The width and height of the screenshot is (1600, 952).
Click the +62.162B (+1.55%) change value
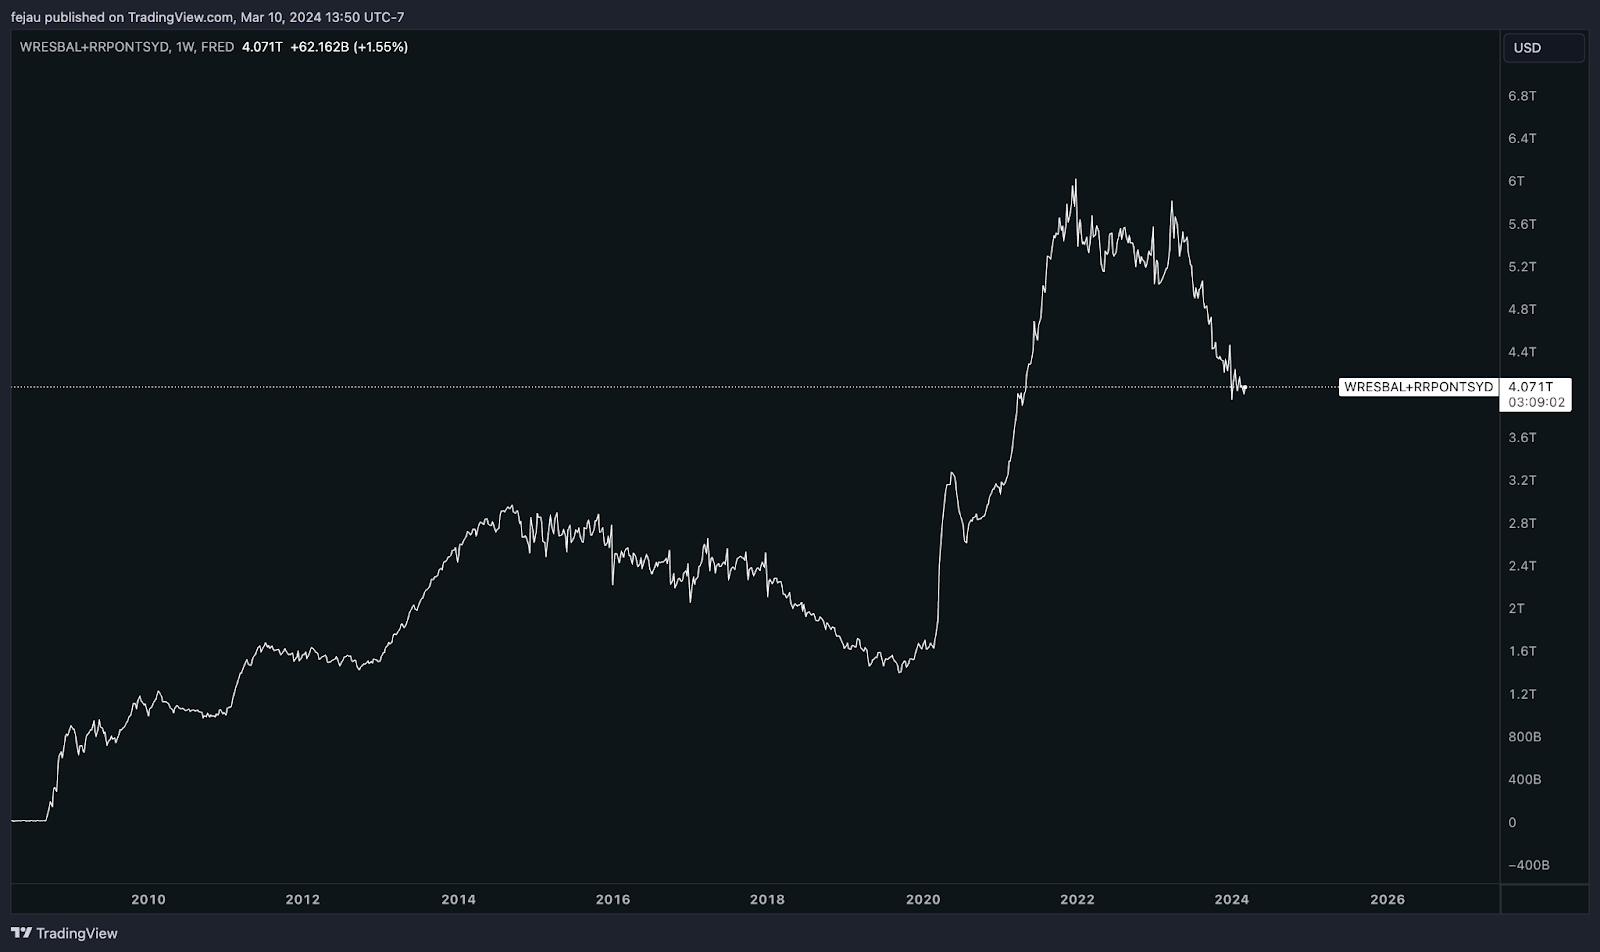[349, 47]
